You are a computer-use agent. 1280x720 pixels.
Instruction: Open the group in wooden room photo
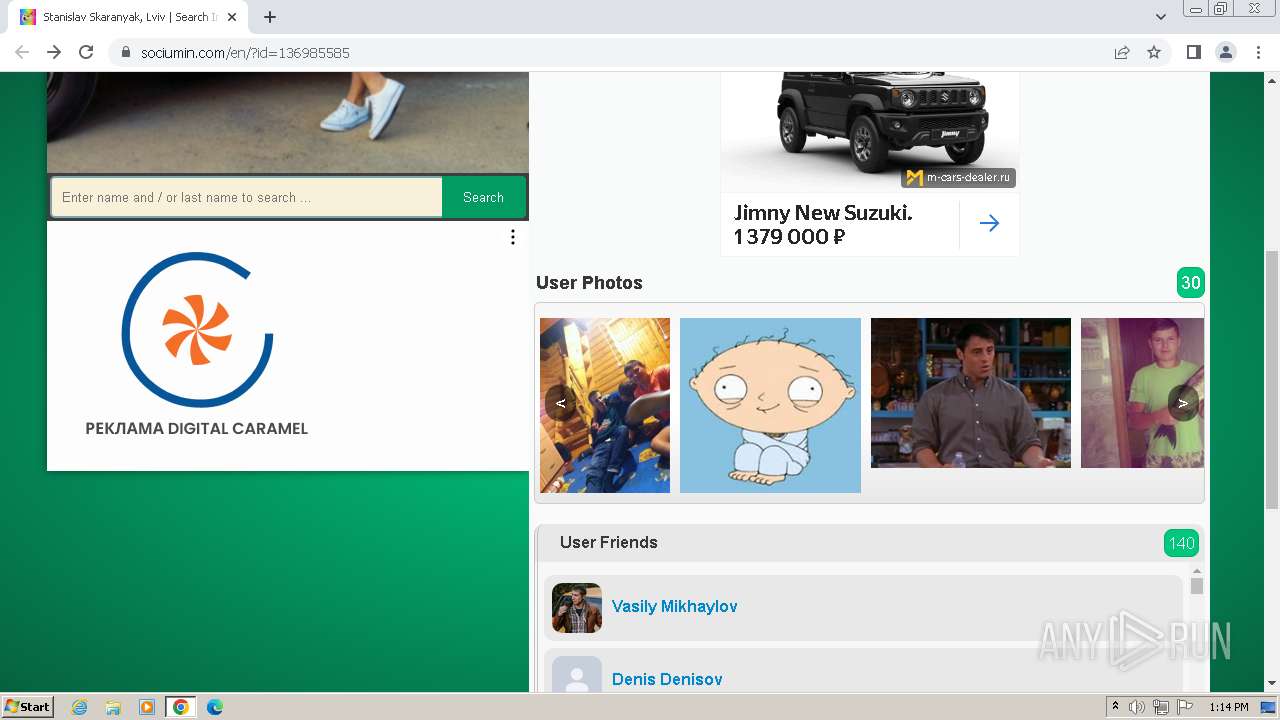click(x=605, y=405)
